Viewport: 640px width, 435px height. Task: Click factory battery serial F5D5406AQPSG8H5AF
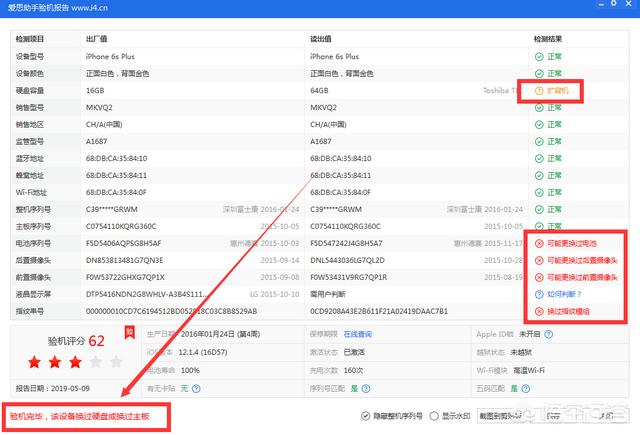pyautogui.click(x=123, y=244)
